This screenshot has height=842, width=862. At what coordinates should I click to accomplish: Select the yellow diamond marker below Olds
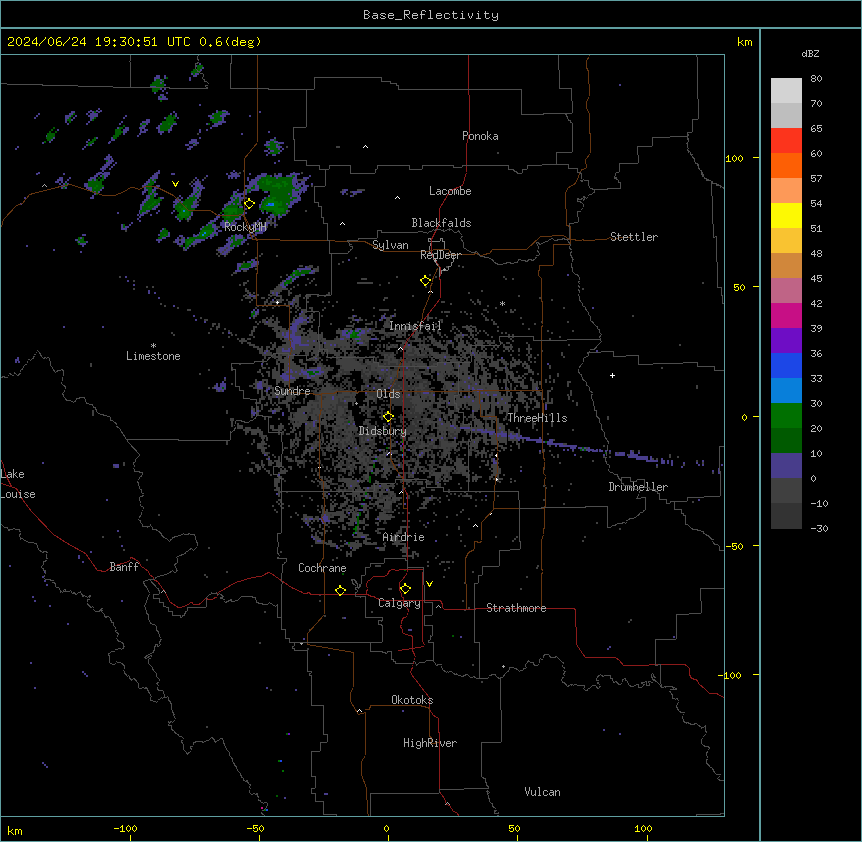click(388, 417)
